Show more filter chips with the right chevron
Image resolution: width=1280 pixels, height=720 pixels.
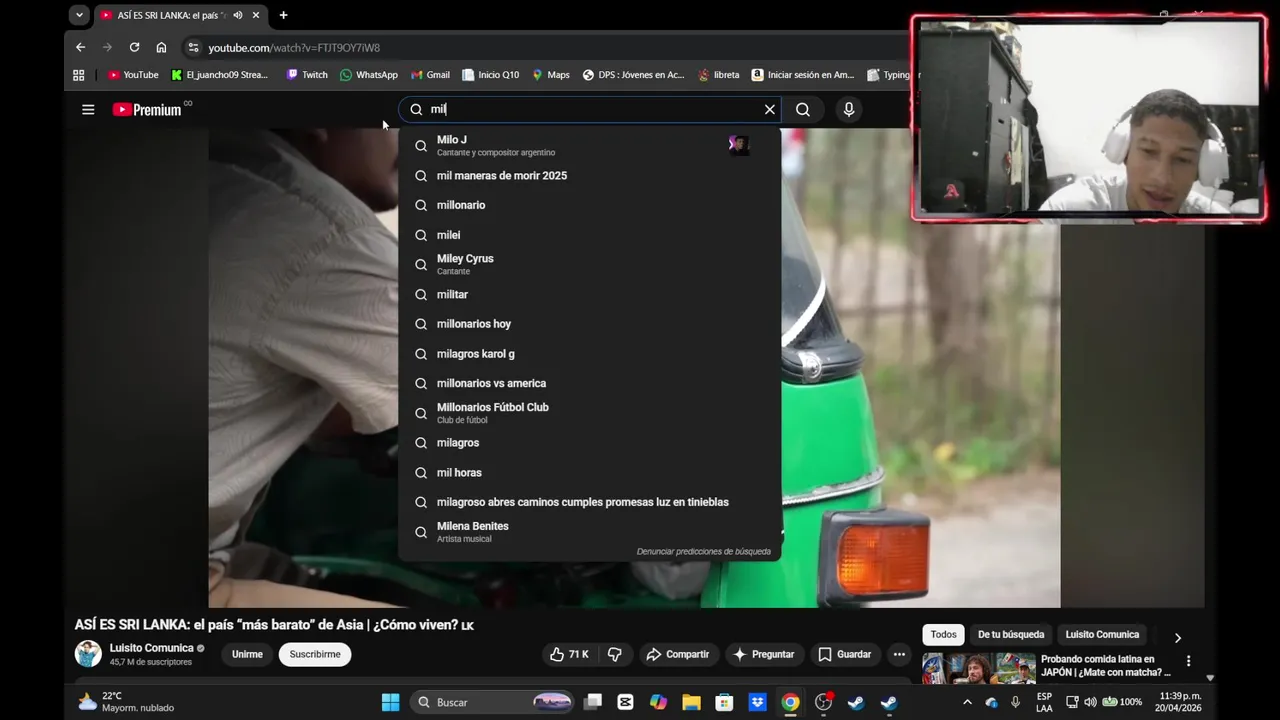click(x=1177, y=637)
